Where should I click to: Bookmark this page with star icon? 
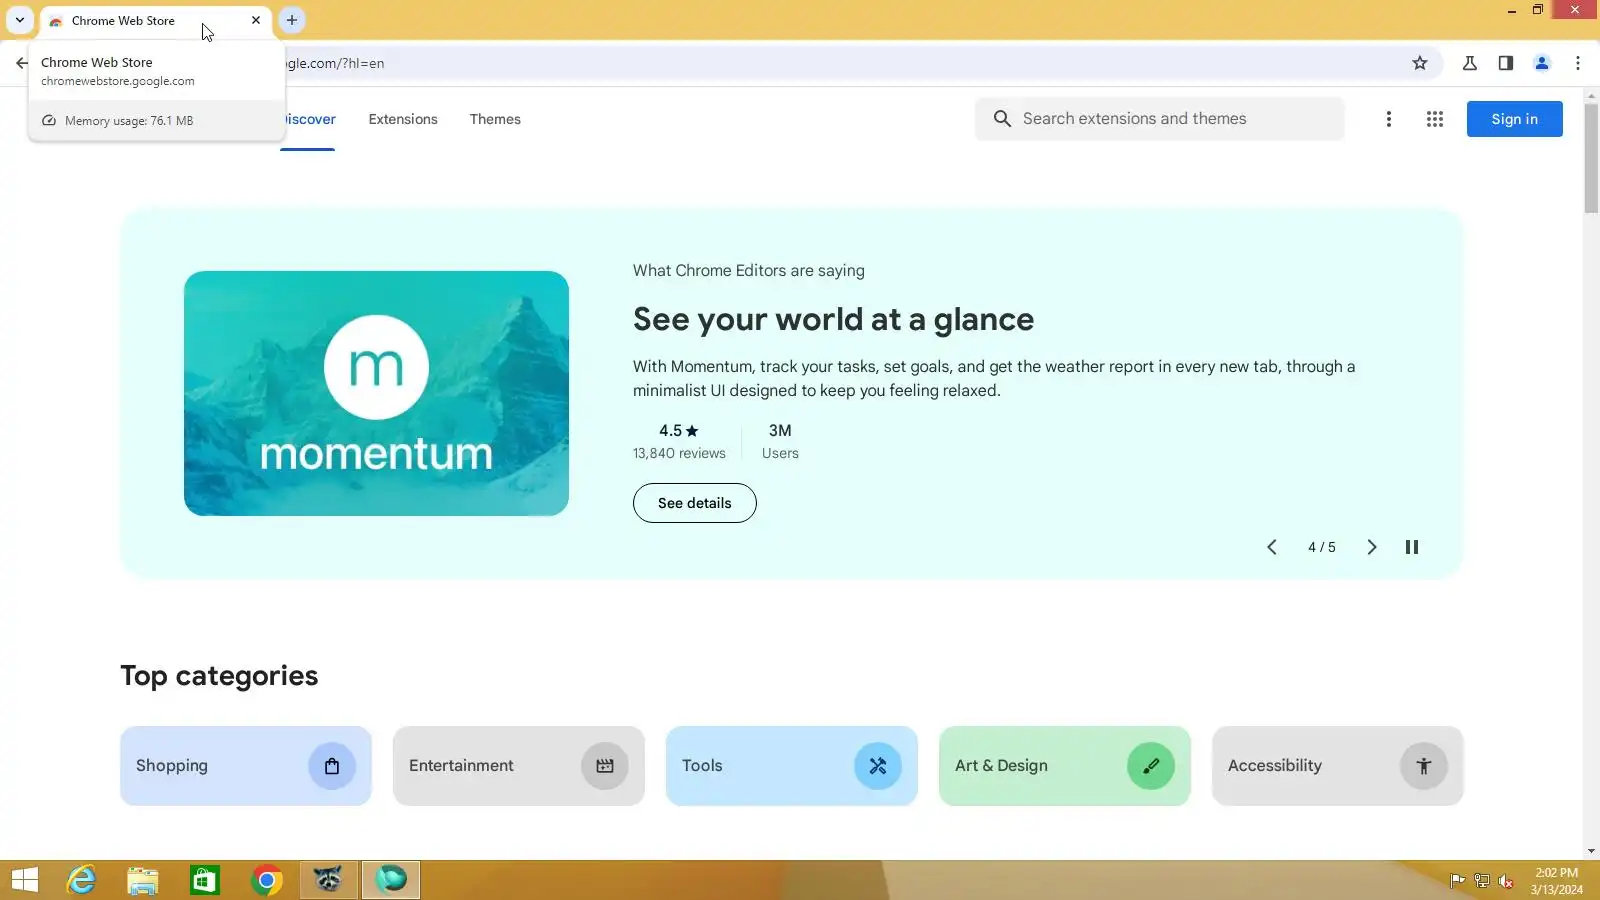[1420, 63]
